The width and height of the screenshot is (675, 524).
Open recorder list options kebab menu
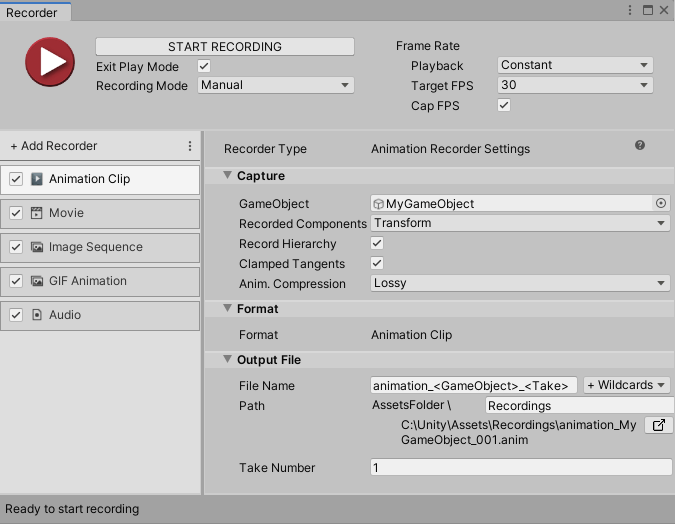pyautogui.click(x=190, y=146)
